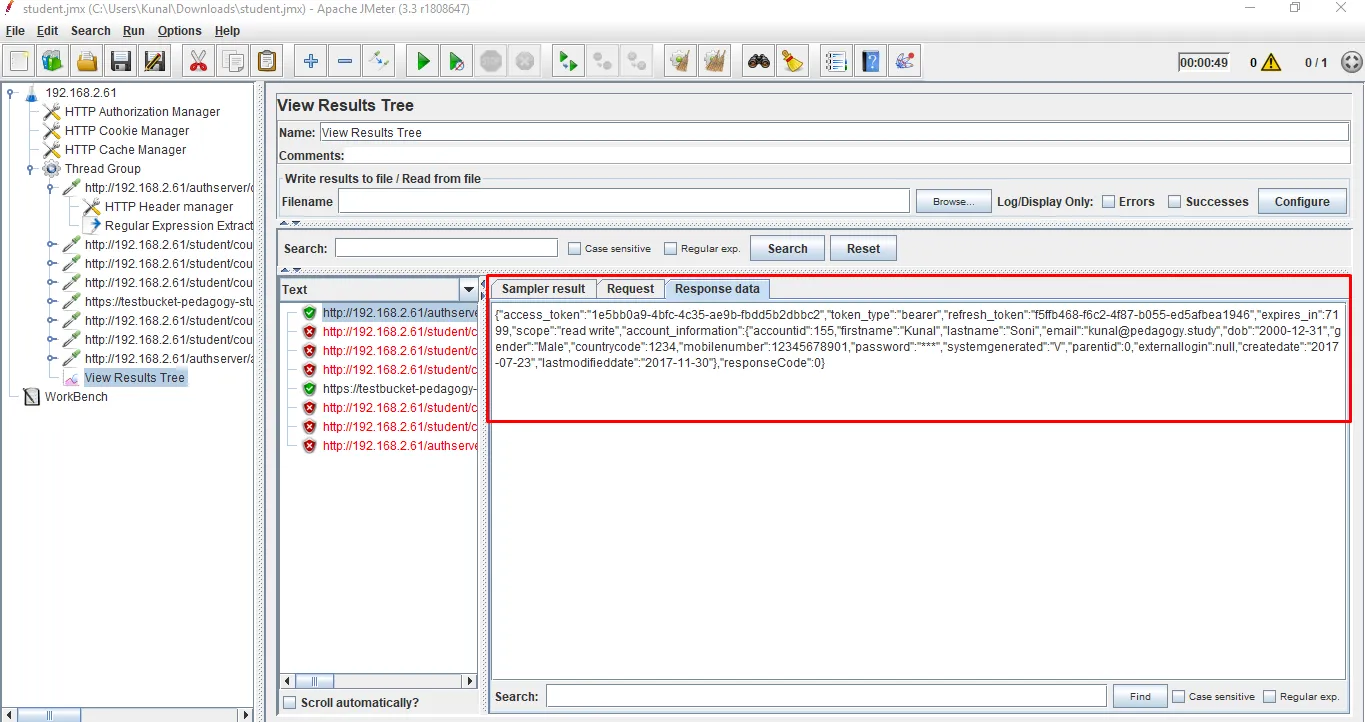This screenshot has height=722, width=1365.
Task: Click the Reset button
Action: pyautogui.click(x=863, y=248)
